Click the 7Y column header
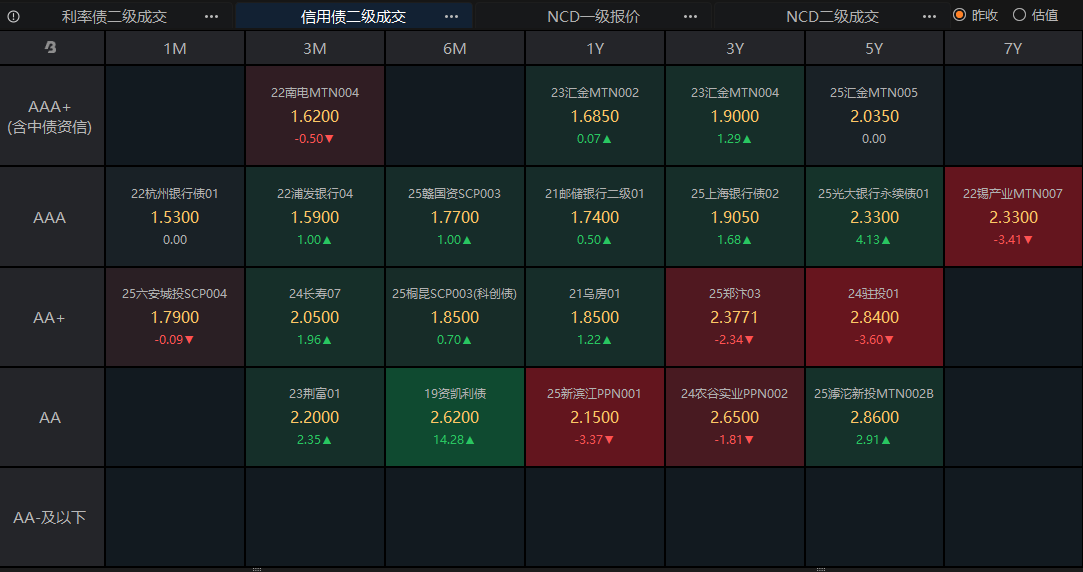Image resolution: width=1083 pixels, height=572 pixels. tap(1013, 48)
